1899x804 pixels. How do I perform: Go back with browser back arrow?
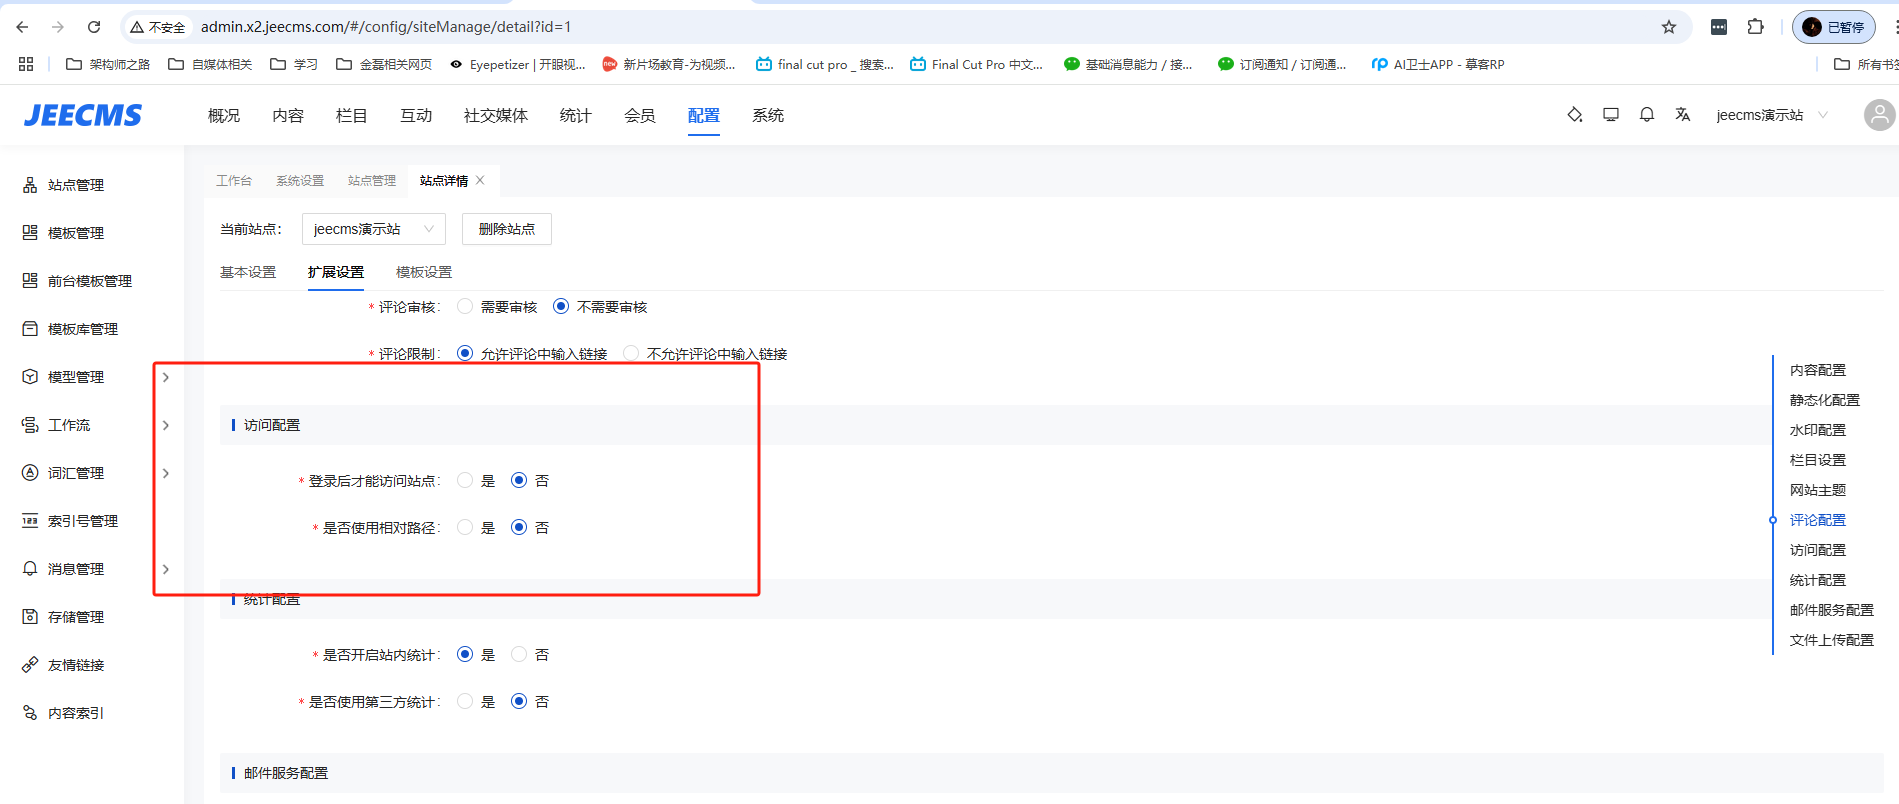point(22,27)
